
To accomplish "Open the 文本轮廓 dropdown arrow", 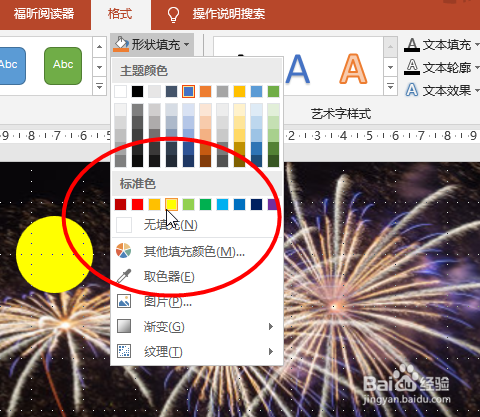I will point(477,67).
